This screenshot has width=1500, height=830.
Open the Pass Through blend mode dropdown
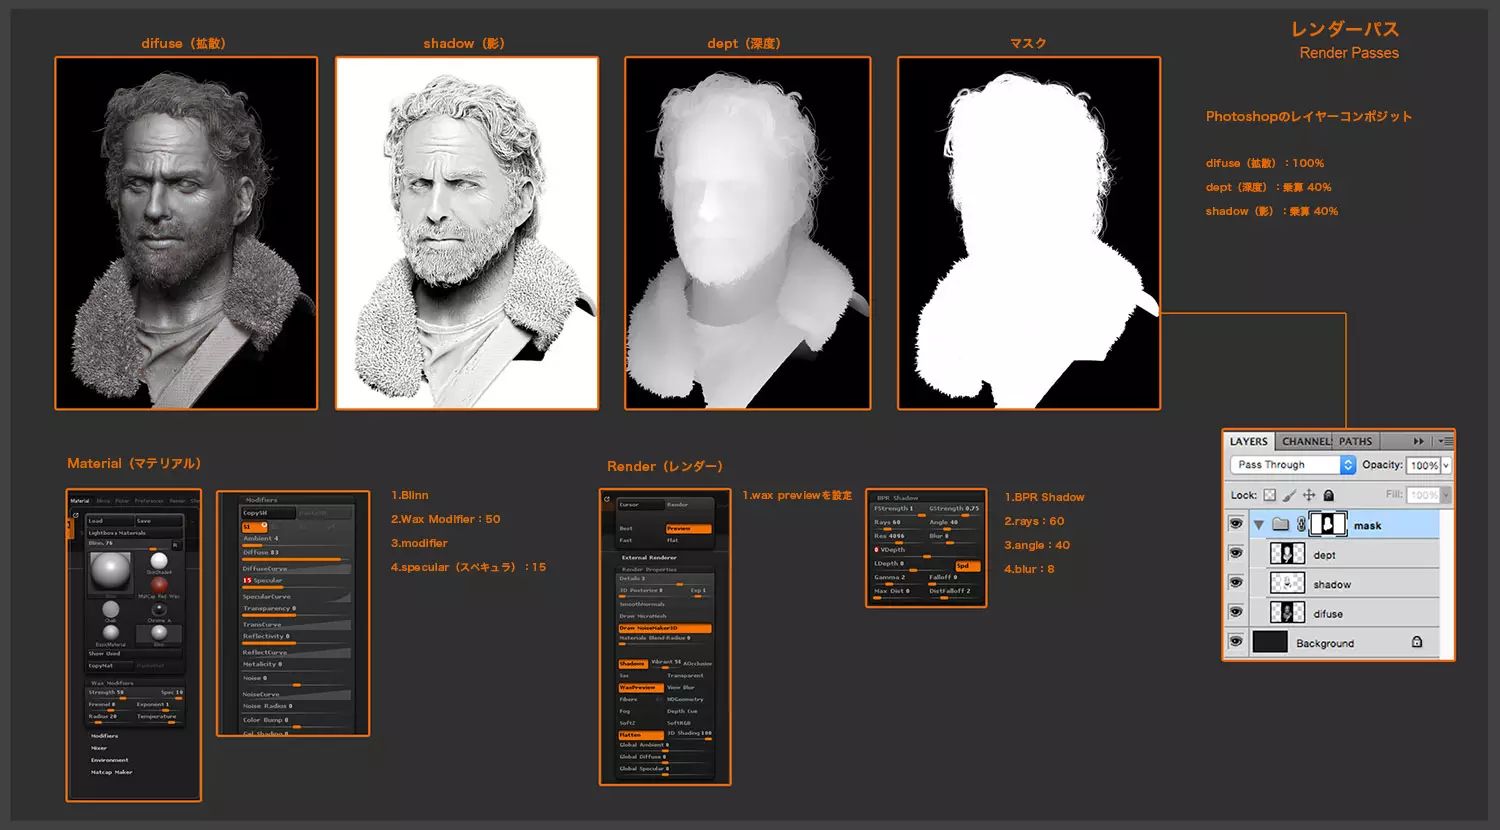pos(1292,465)
